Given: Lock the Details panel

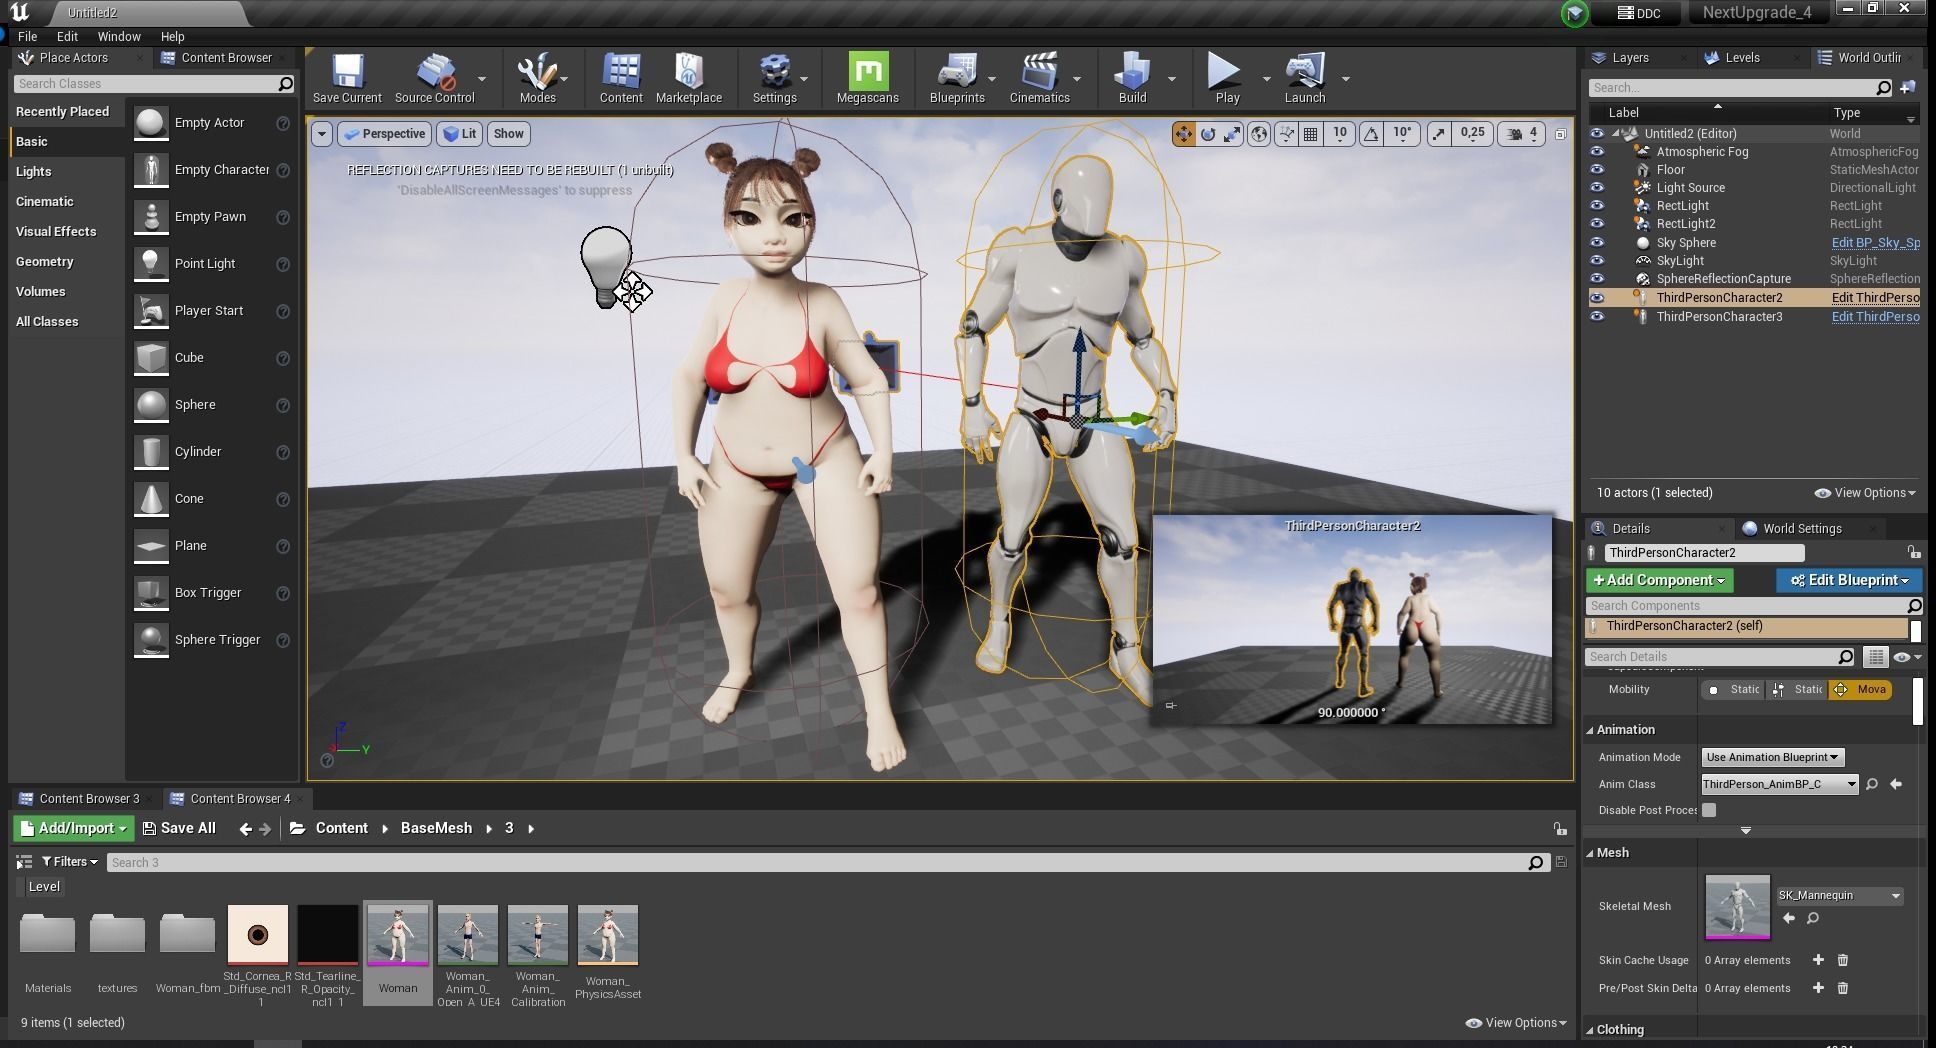Looking at the screenshot, I should click(1913, 552).
